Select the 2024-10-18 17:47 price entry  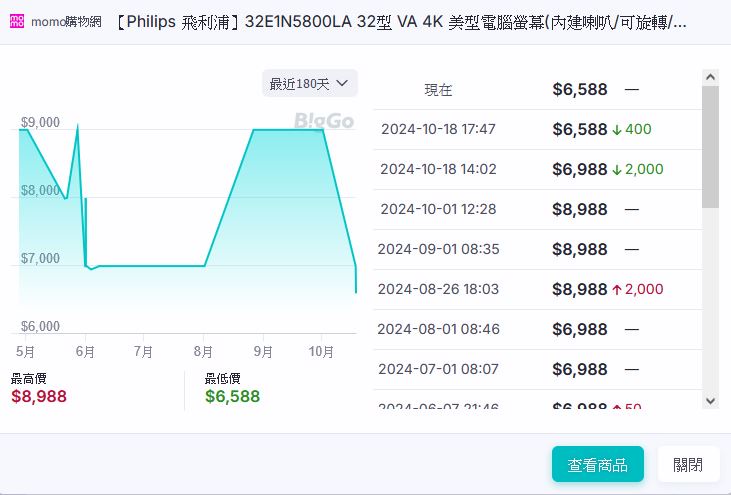click(x=438, y=130)
